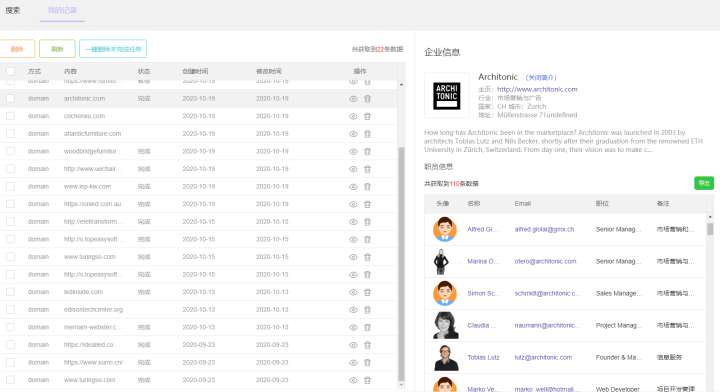Click the orange 删除 button
This screenshot has height=392, width=720.
17,49
